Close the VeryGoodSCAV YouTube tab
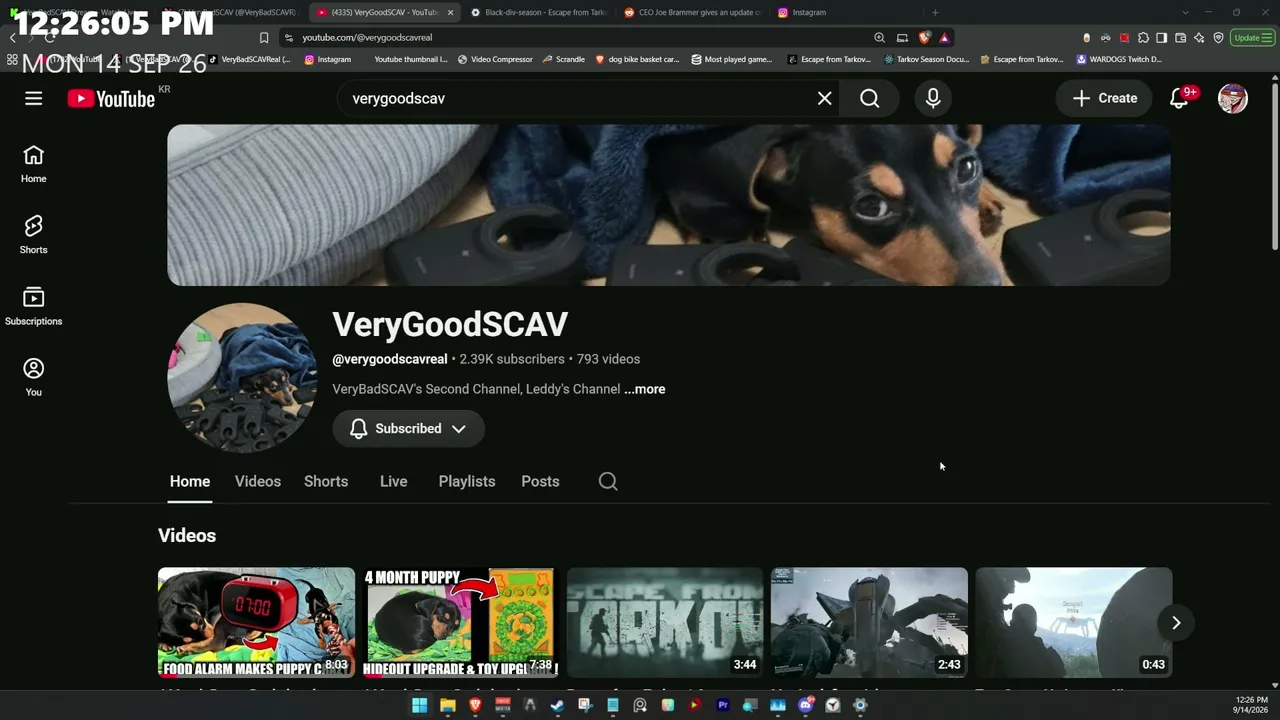1280x720 pixels. (450, 12)
